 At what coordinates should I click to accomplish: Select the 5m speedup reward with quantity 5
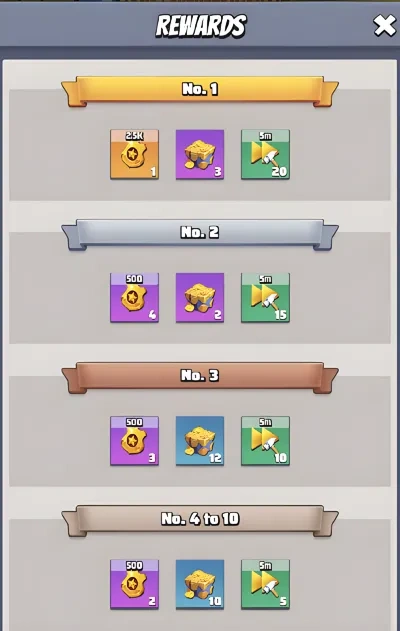click(265, 584)
